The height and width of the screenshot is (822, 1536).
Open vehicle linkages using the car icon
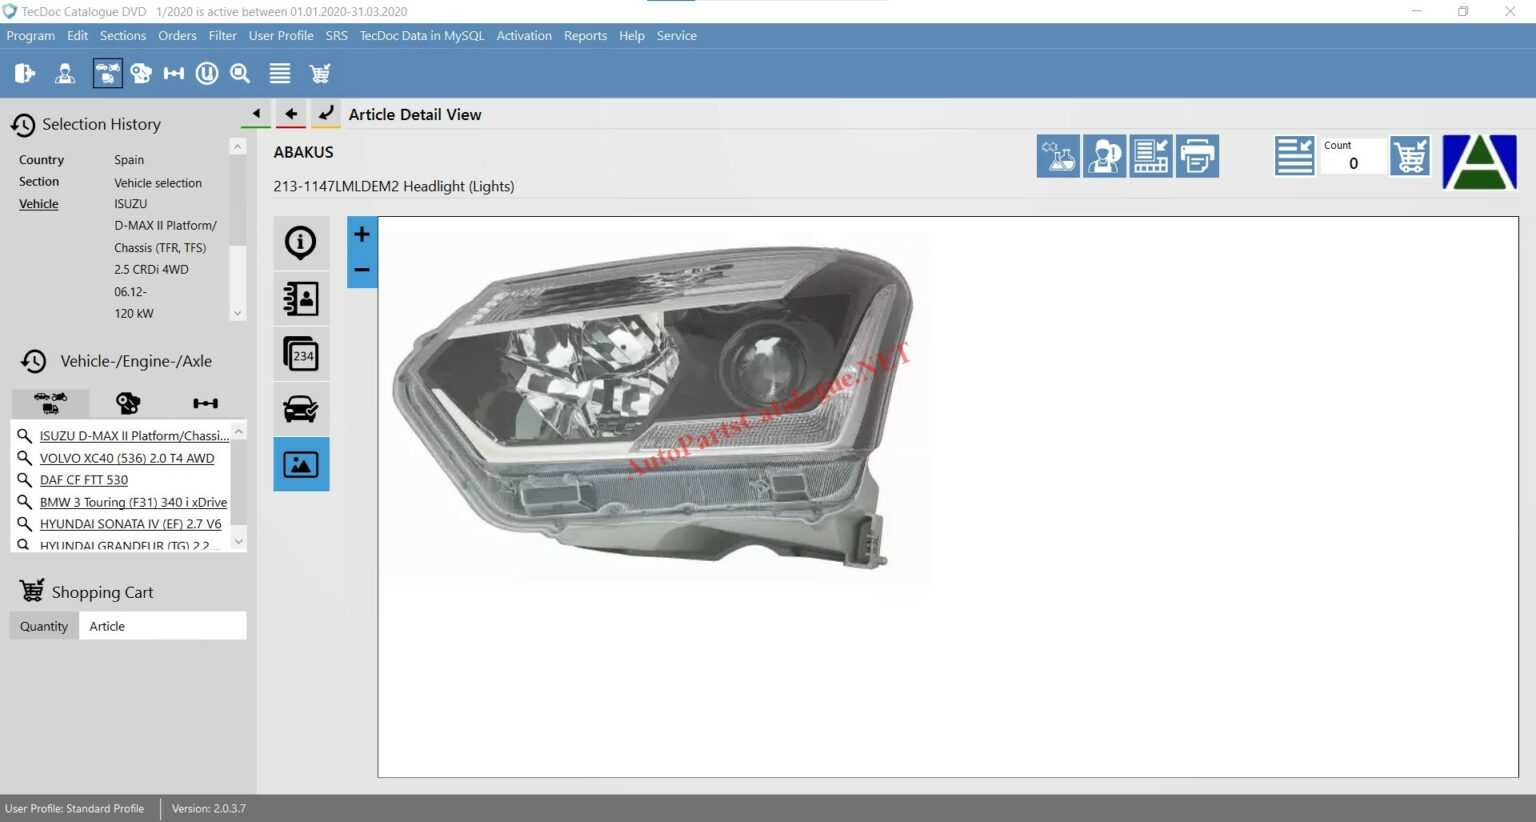[x=301, y=408]
